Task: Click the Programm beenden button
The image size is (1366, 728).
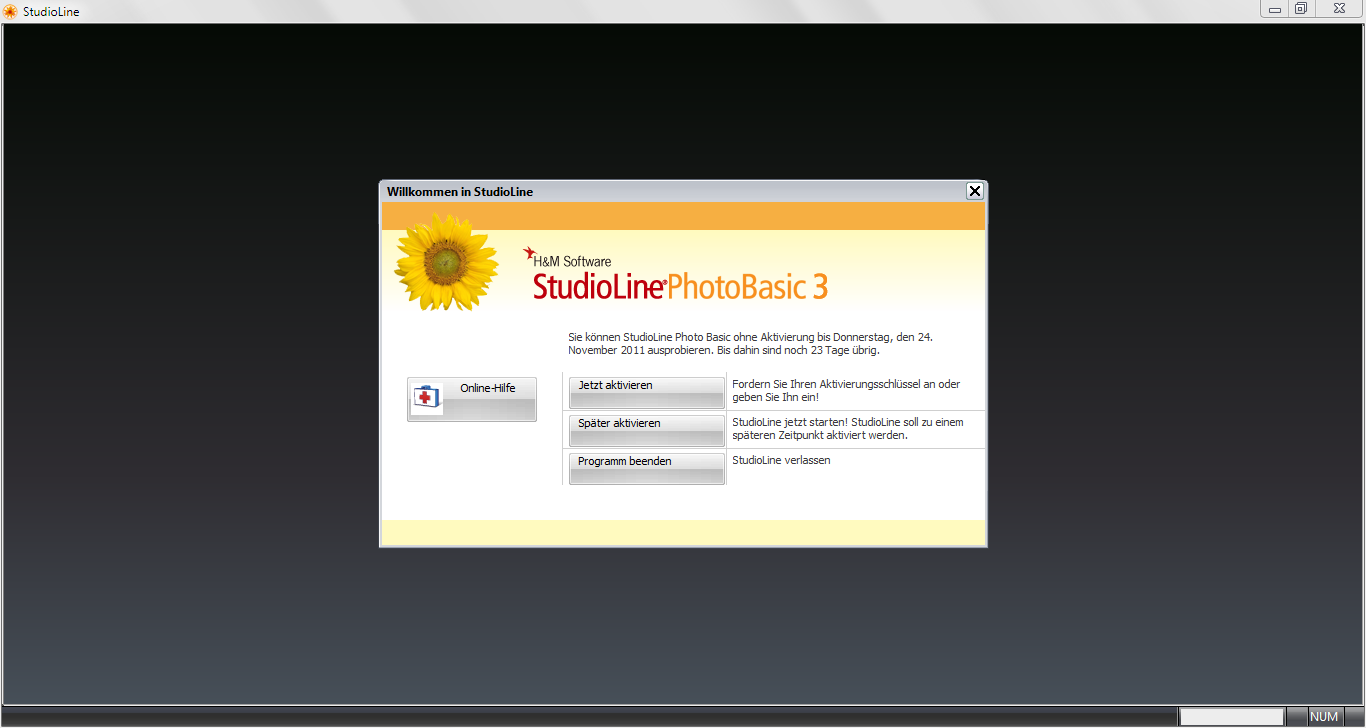Action: [646, 468]
